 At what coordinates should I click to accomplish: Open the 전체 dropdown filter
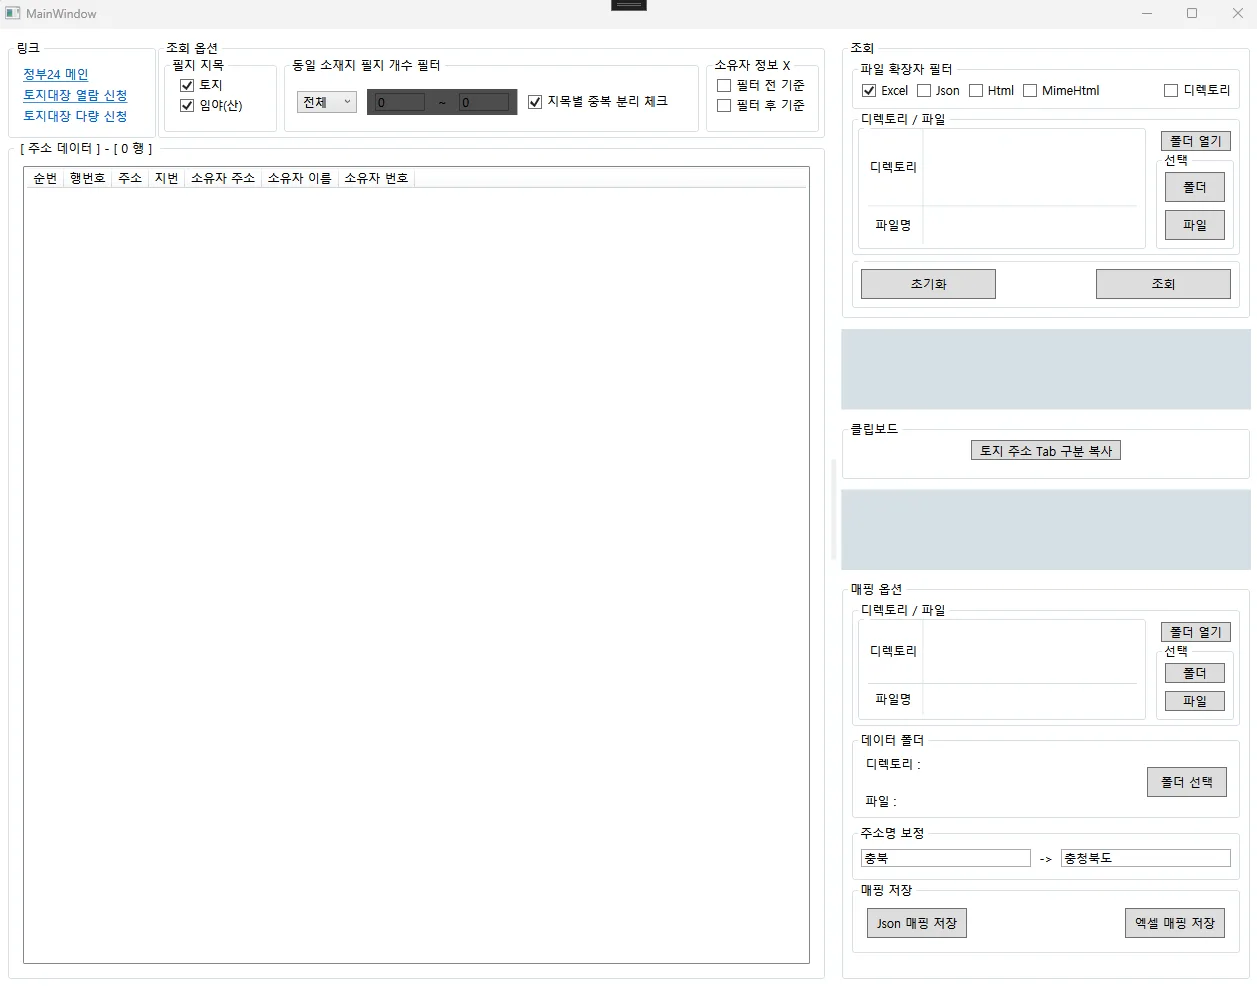point(327,102)
